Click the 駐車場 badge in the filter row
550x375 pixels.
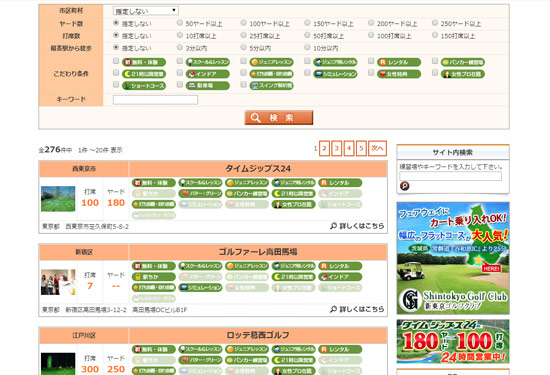(208, 86)
